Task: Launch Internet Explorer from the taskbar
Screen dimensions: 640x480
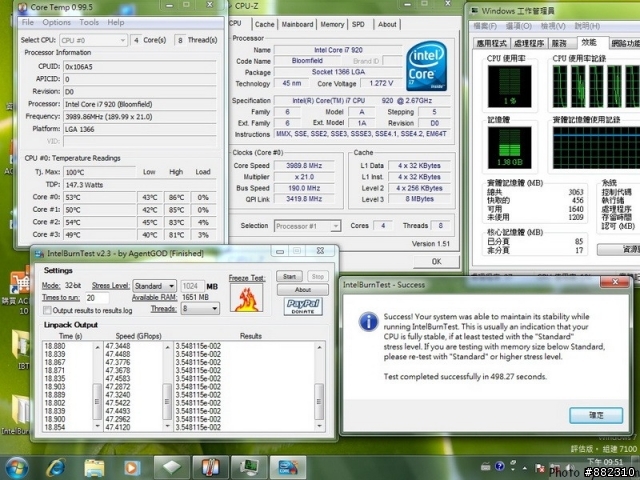Action: coord(56,468)
